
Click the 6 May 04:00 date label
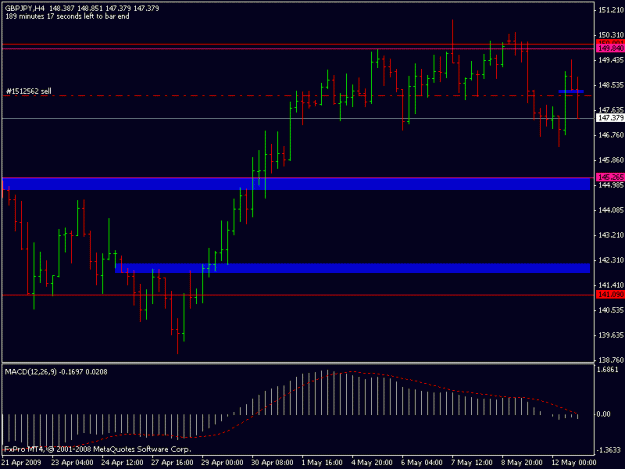422,462
